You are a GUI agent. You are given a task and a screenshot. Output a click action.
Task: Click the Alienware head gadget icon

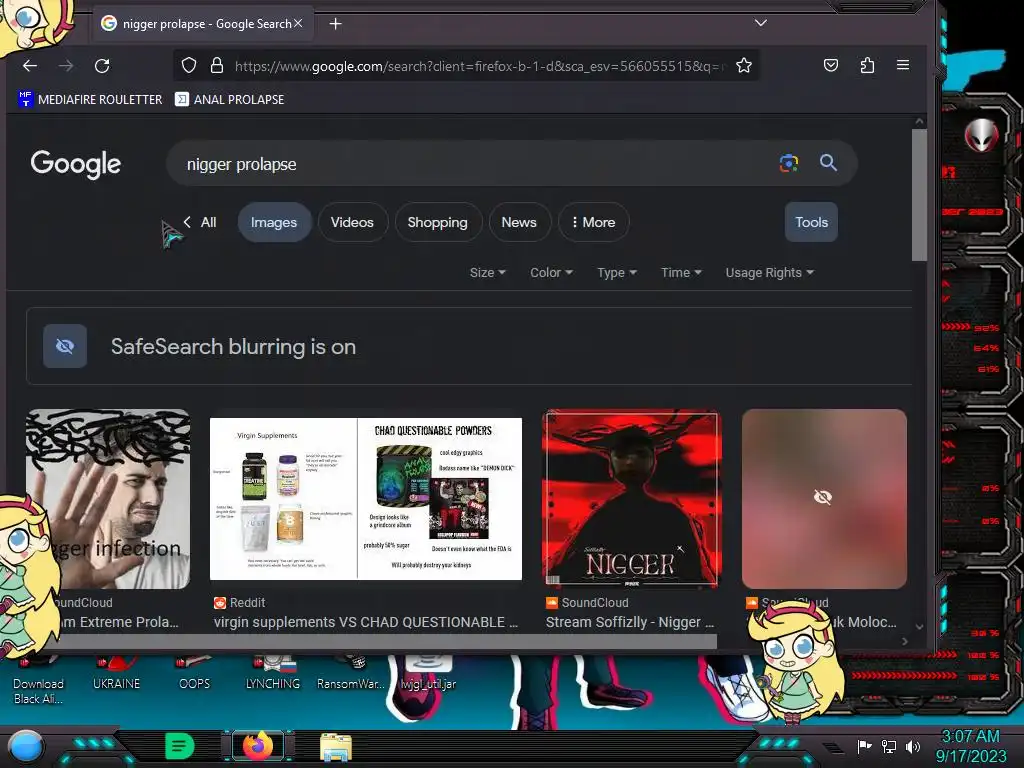(x=982, y=136)
